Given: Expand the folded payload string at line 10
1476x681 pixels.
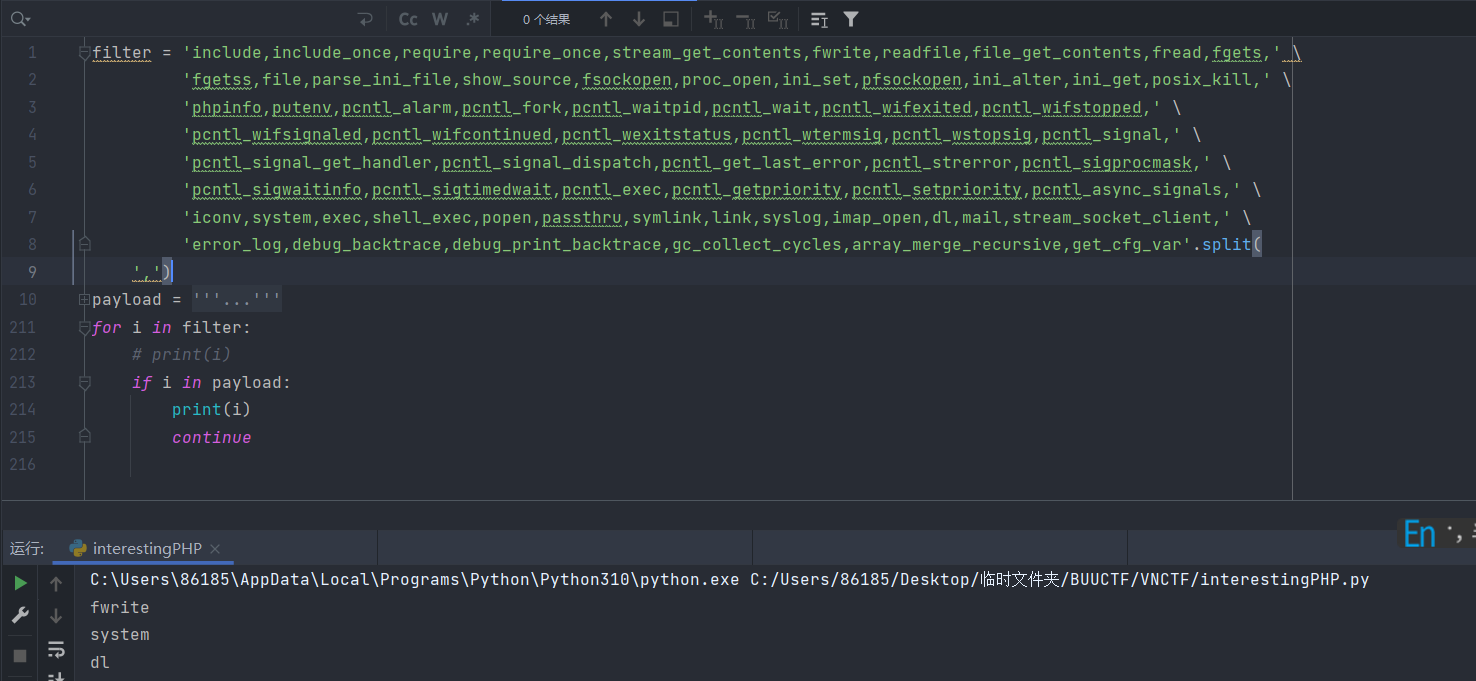Looking at the screenshot, I should (84, 299).
